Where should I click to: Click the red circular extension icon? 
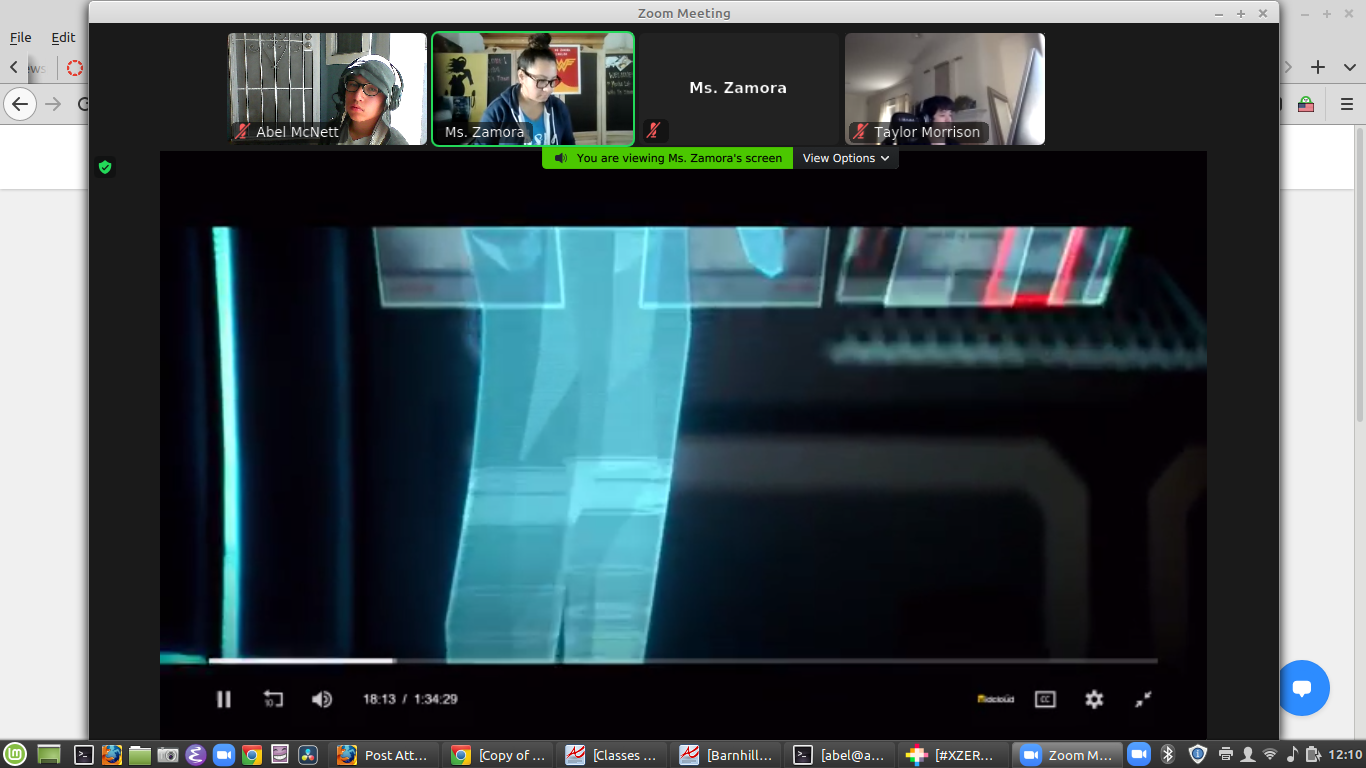[x=75, y=68]
